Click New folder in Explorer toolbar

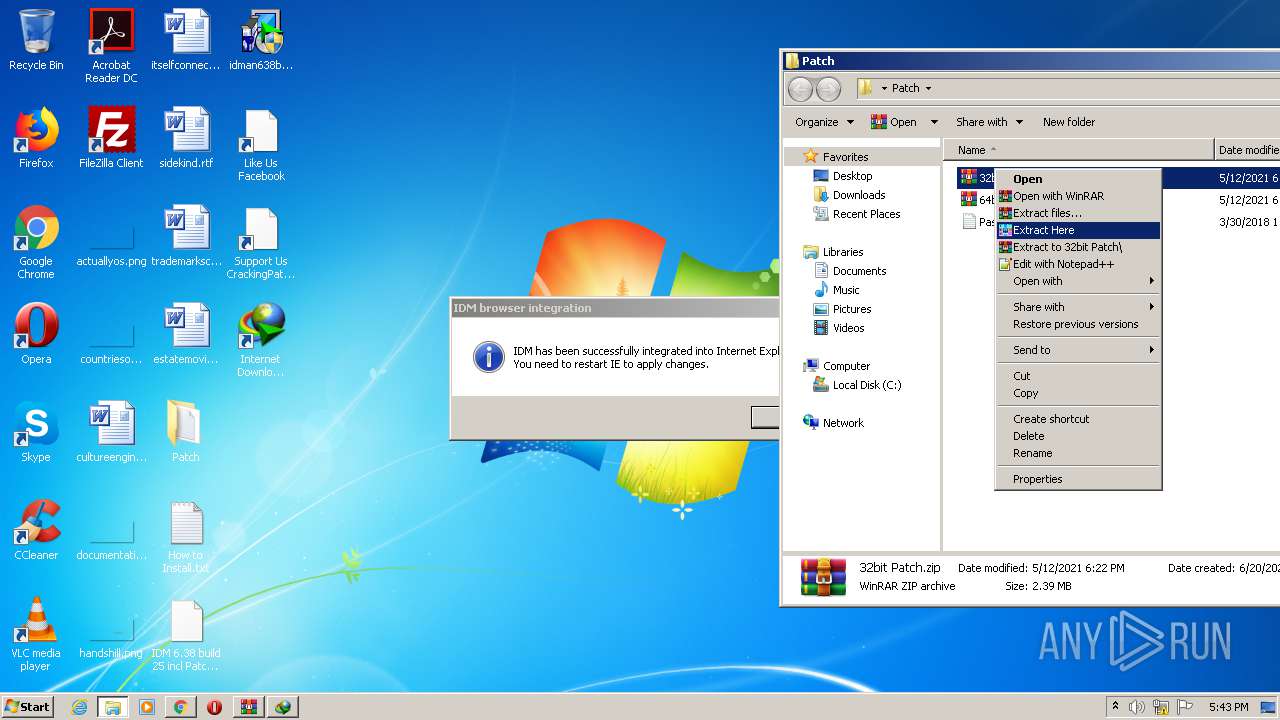click(1068, 122)
